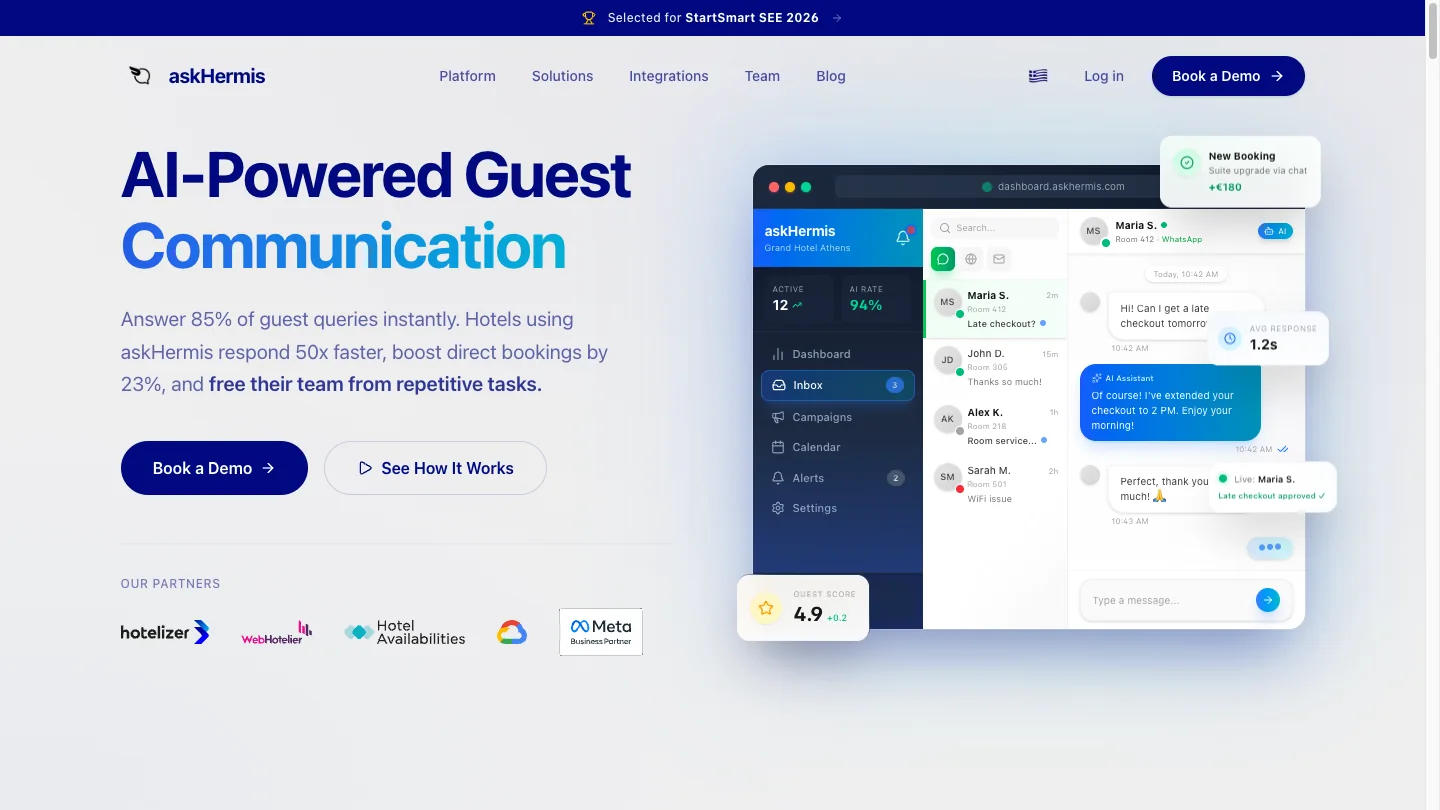Click the AI Assistant reply bubble
Image resolution: width=1440 pixels, height=810 pixels.
(x=1170, y=402)
